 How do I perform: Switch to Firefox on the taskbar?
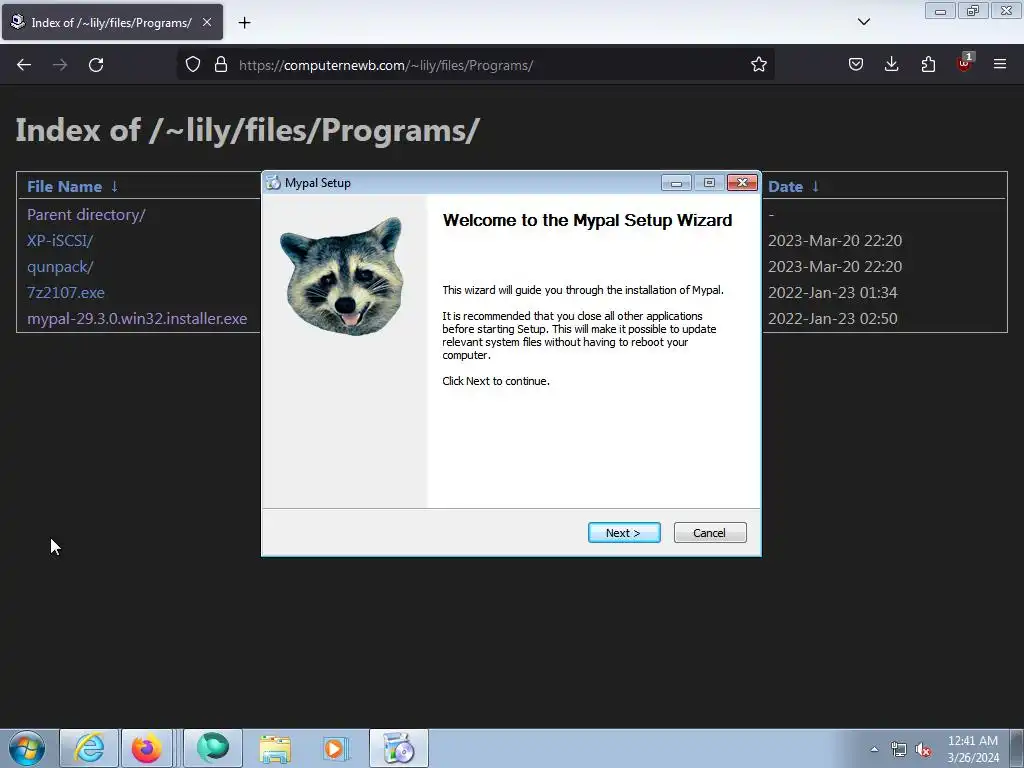click(147, 748)
